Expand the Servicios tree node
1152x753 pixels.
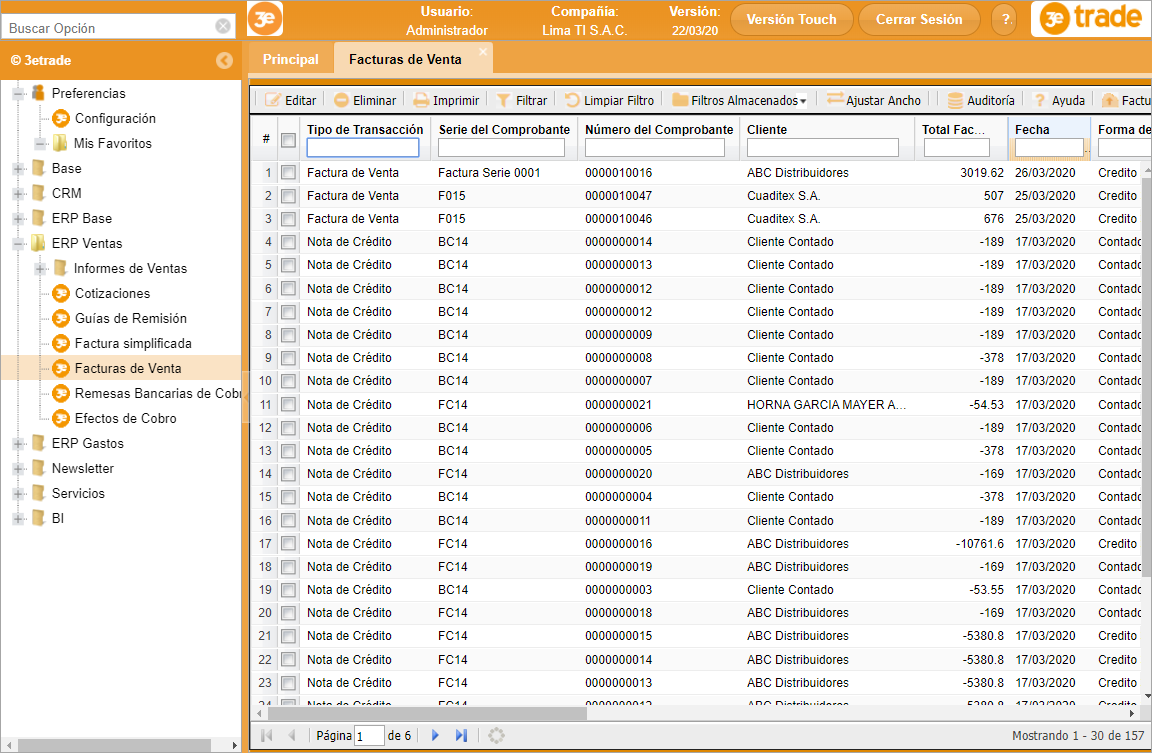[18, 493]
